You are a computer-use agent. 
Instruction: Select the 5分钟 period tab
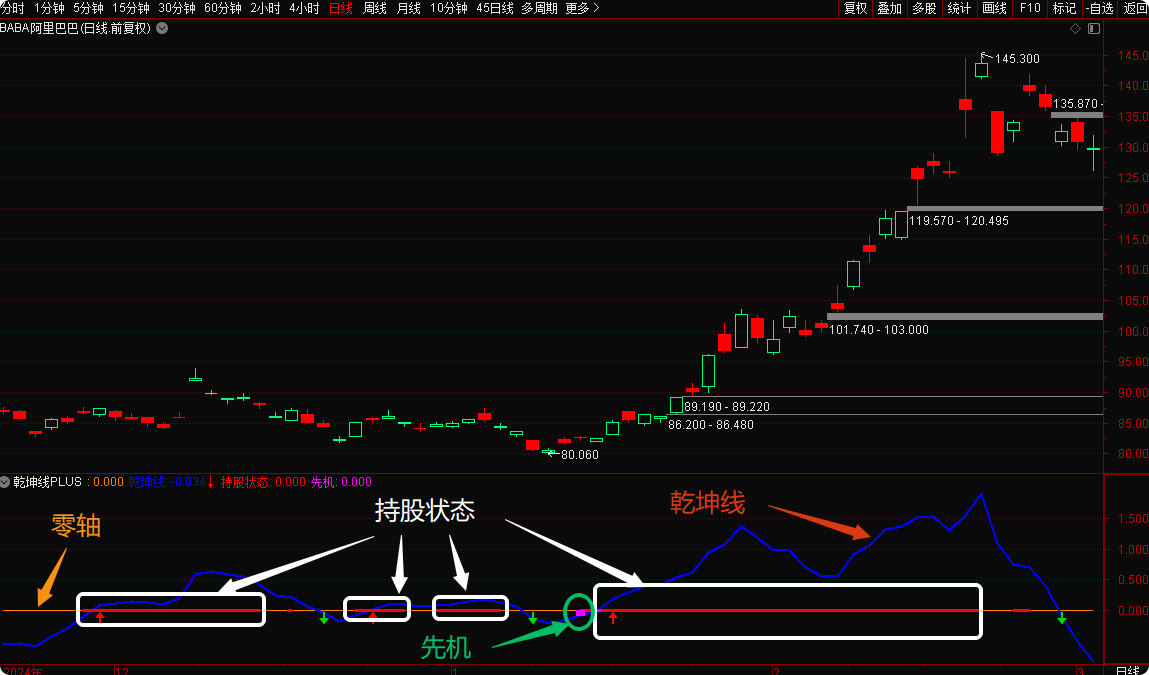coord(88,8)
